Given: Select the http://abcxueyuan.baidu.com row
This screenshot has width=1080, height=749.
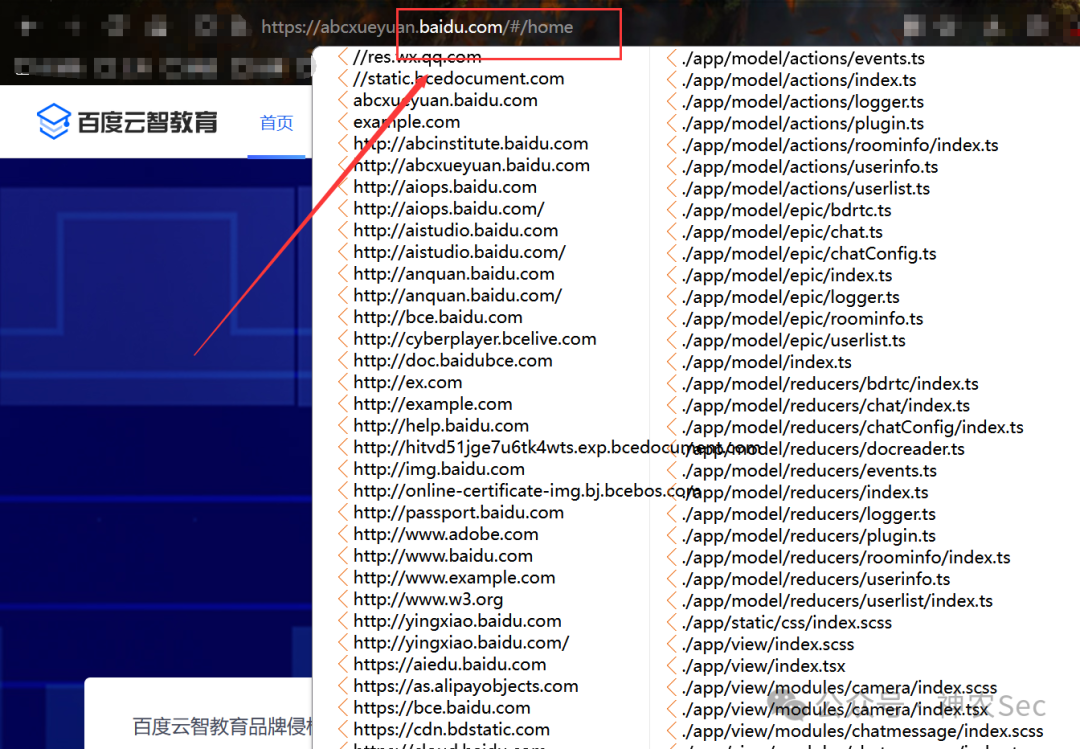Looking at the screenshot, I should pyautogui.click(x=471, y=165).
